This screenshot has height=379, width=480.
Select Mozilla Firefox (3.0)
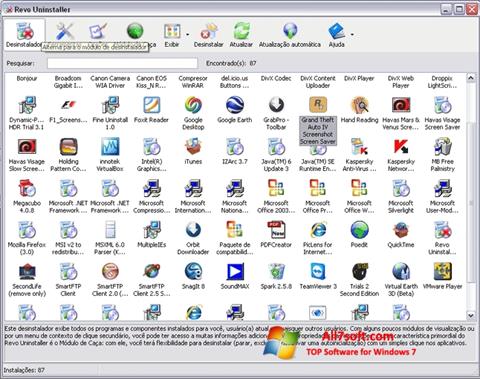pyautogui.click(x=27, y=238)
